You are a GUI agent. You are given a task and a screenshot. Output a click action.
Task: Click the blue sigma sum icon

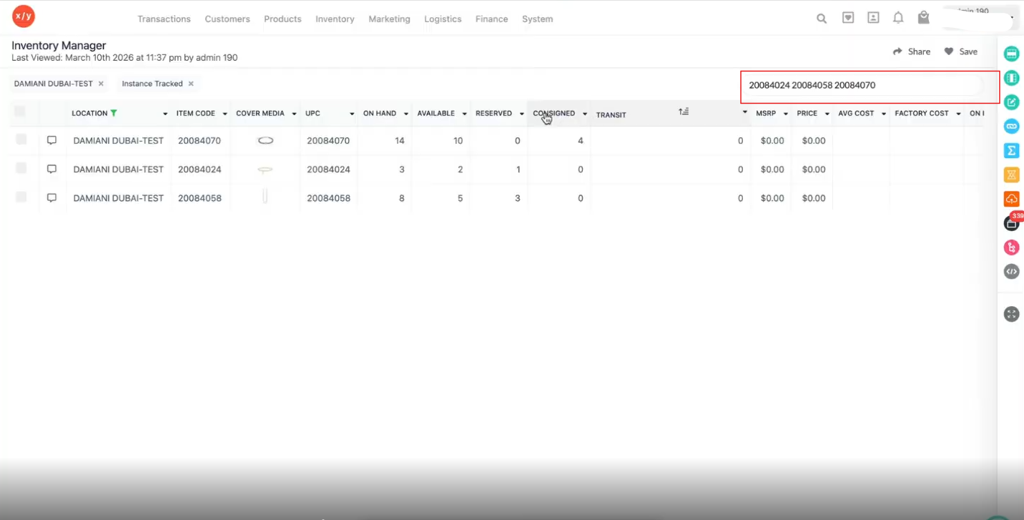click(1012, 150)
